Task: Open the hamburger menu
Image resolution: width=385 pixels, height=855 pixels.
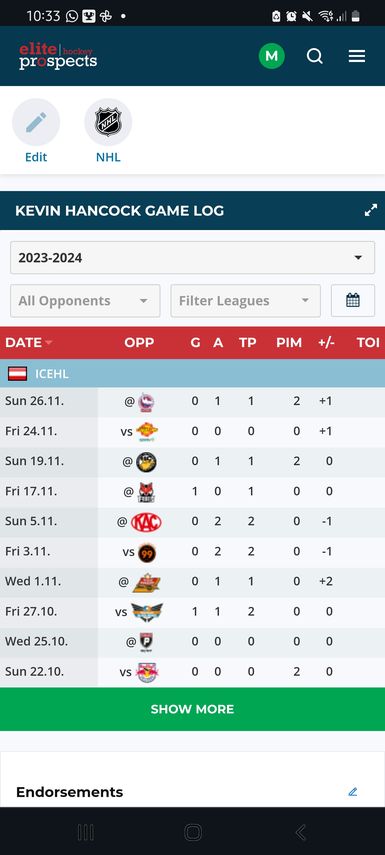Action: click(x=357, y=56)
